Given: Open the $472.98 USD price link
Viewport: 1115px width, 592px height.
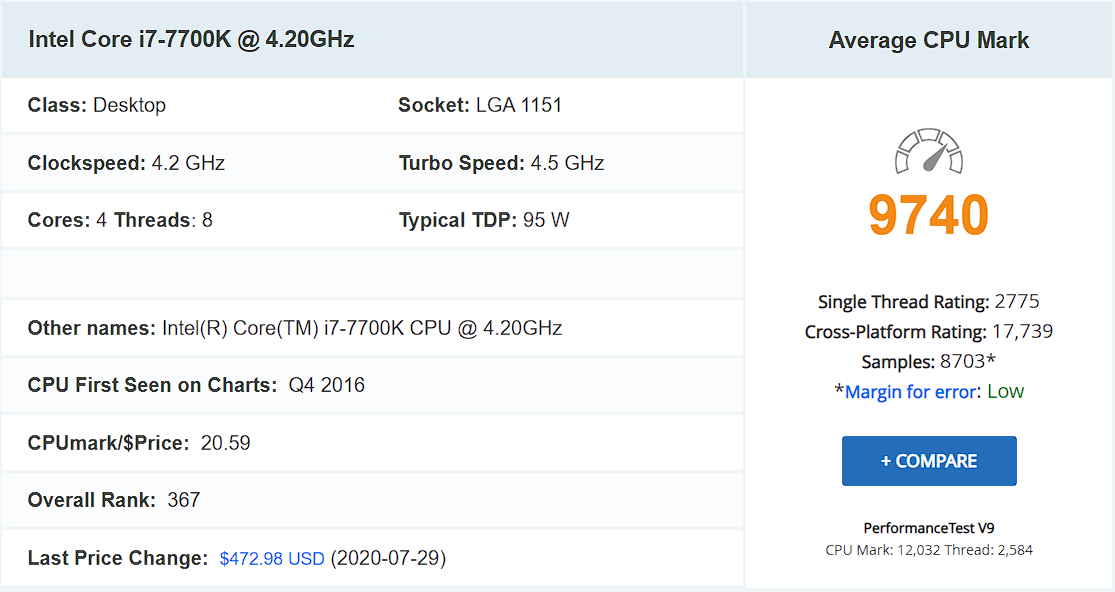Looking at the screenshot, I should point(272,559).
